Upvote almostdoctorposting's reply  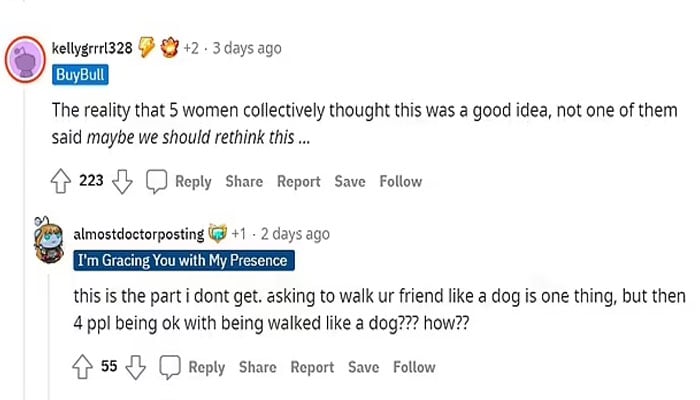tap(82, 367)
